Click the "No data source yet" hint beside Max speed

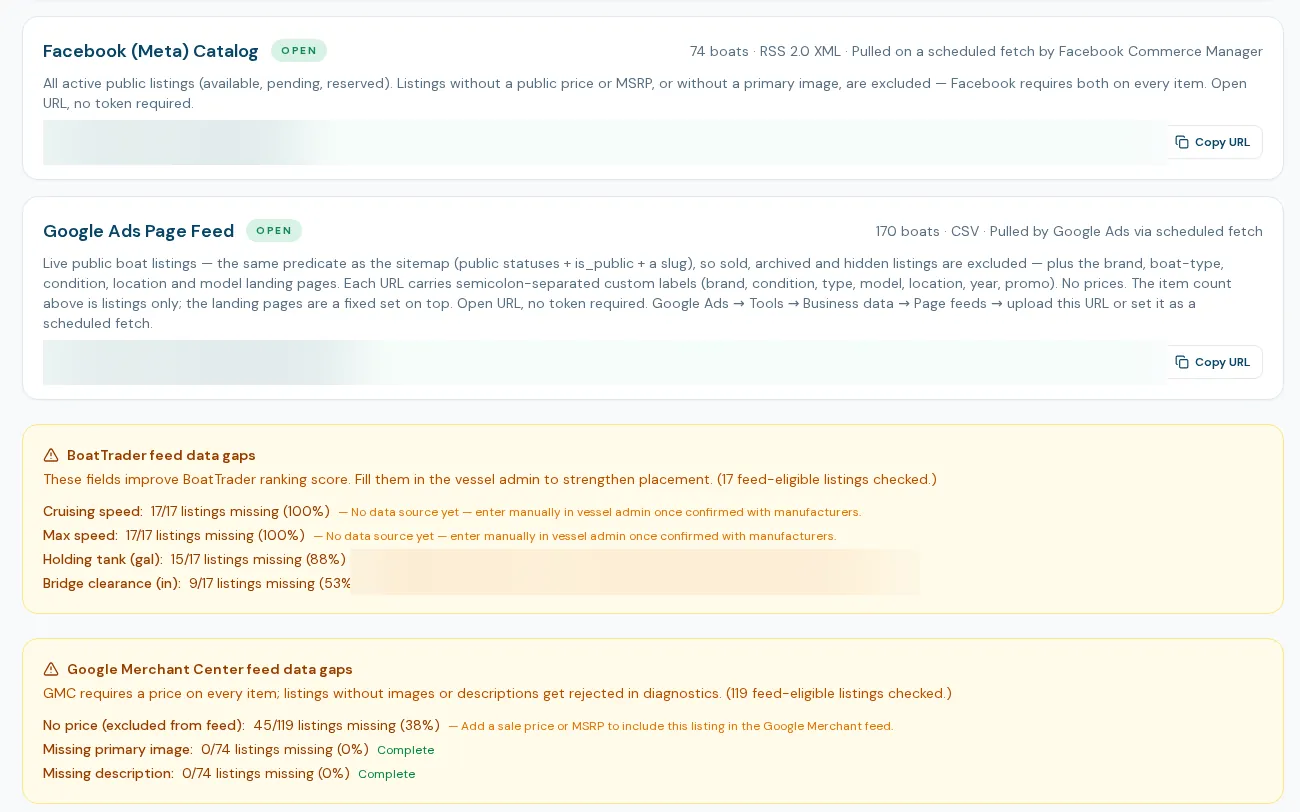575,536
